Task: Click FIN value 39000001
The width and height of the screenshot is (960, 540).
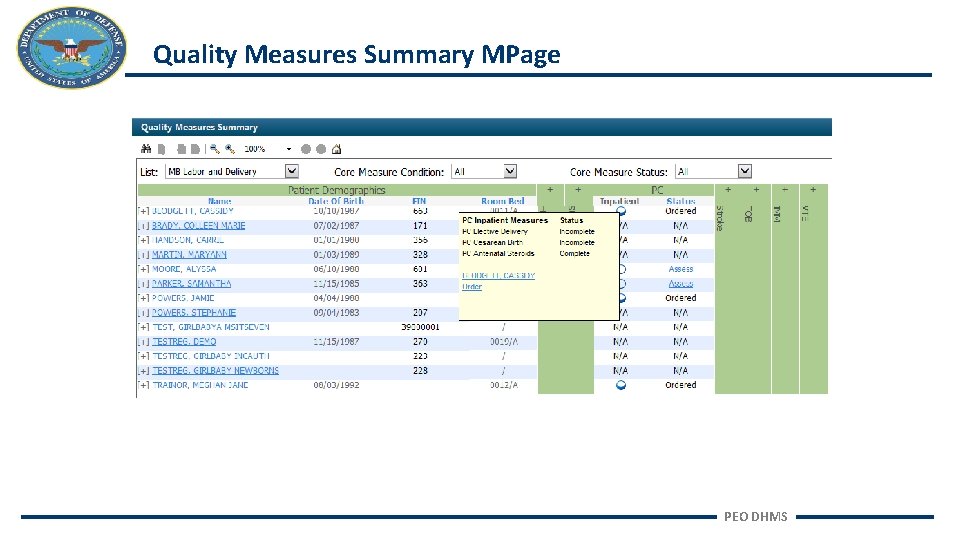Action: click(420, 327)
